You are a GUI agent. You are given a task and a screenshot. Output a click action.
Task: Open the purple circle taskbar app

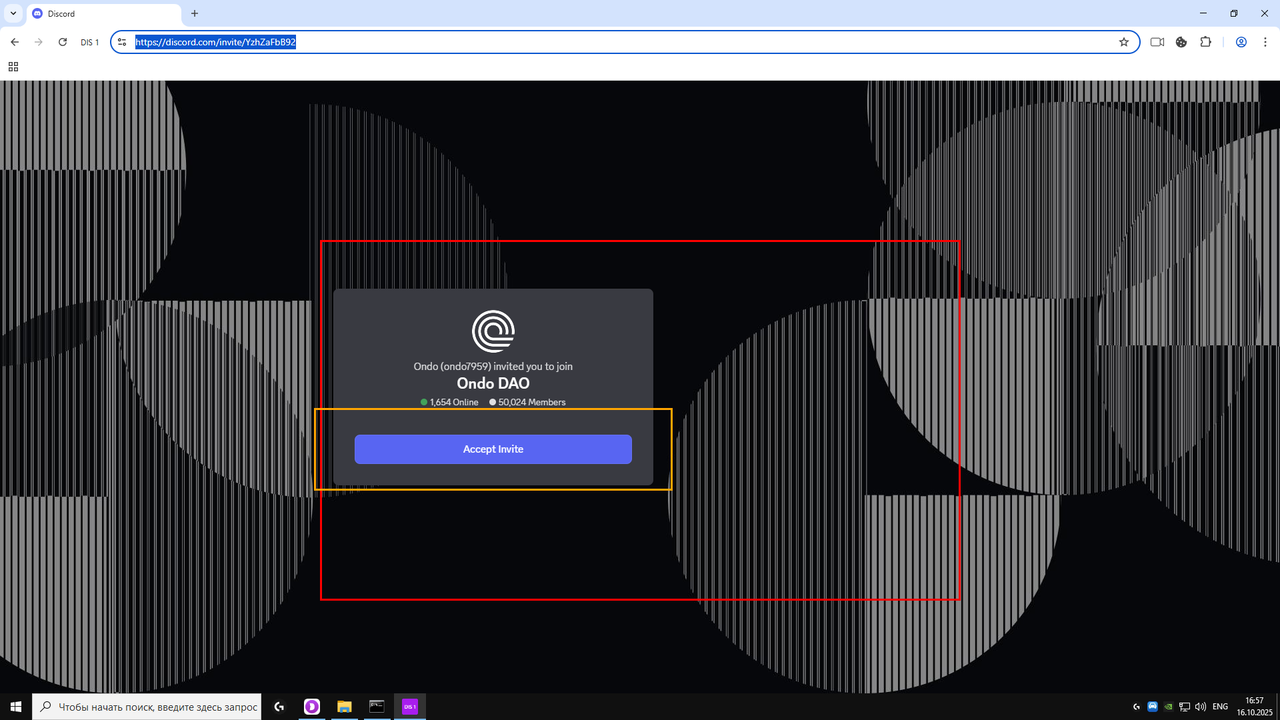pos(312,706)
